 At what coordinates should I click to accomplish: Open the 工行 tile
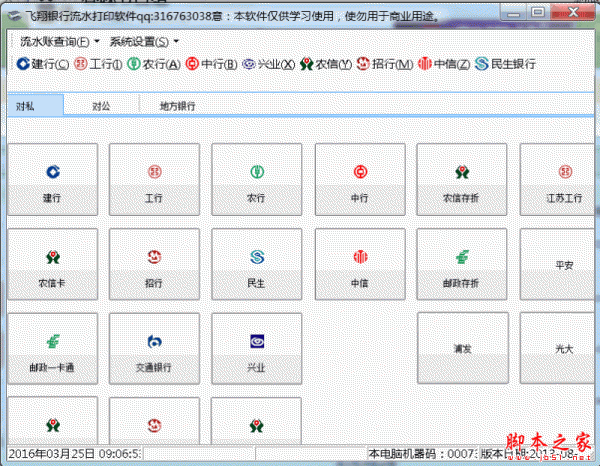tap(154, 179)
